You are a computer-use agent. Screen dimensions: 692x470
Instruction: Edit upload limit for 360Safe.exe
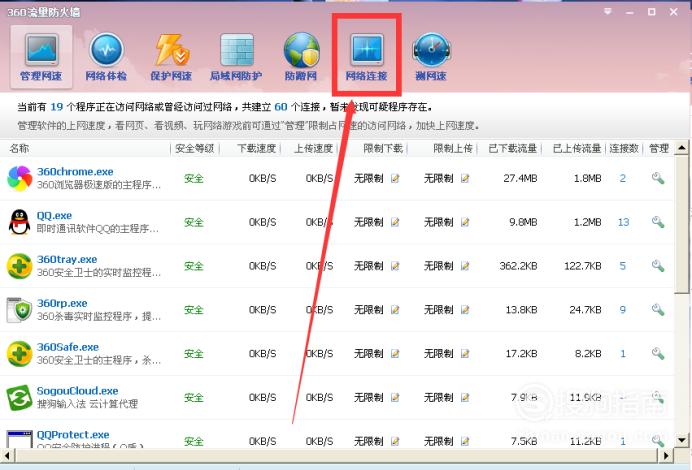465,353
